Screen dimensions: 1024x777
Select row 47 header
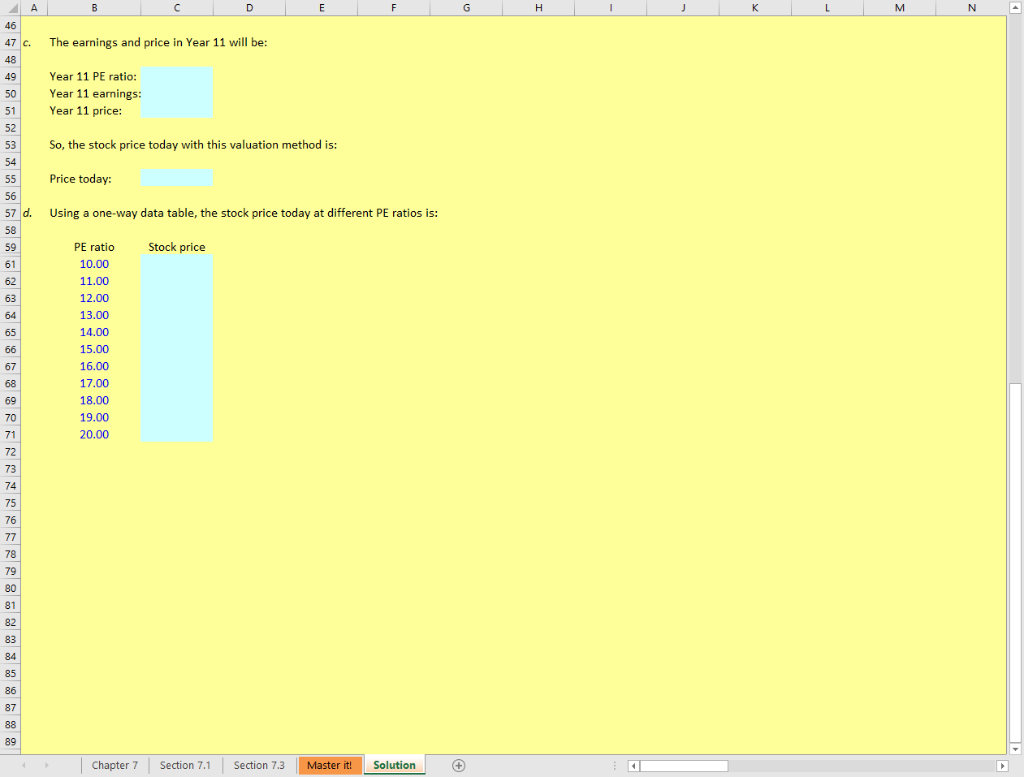10,42
